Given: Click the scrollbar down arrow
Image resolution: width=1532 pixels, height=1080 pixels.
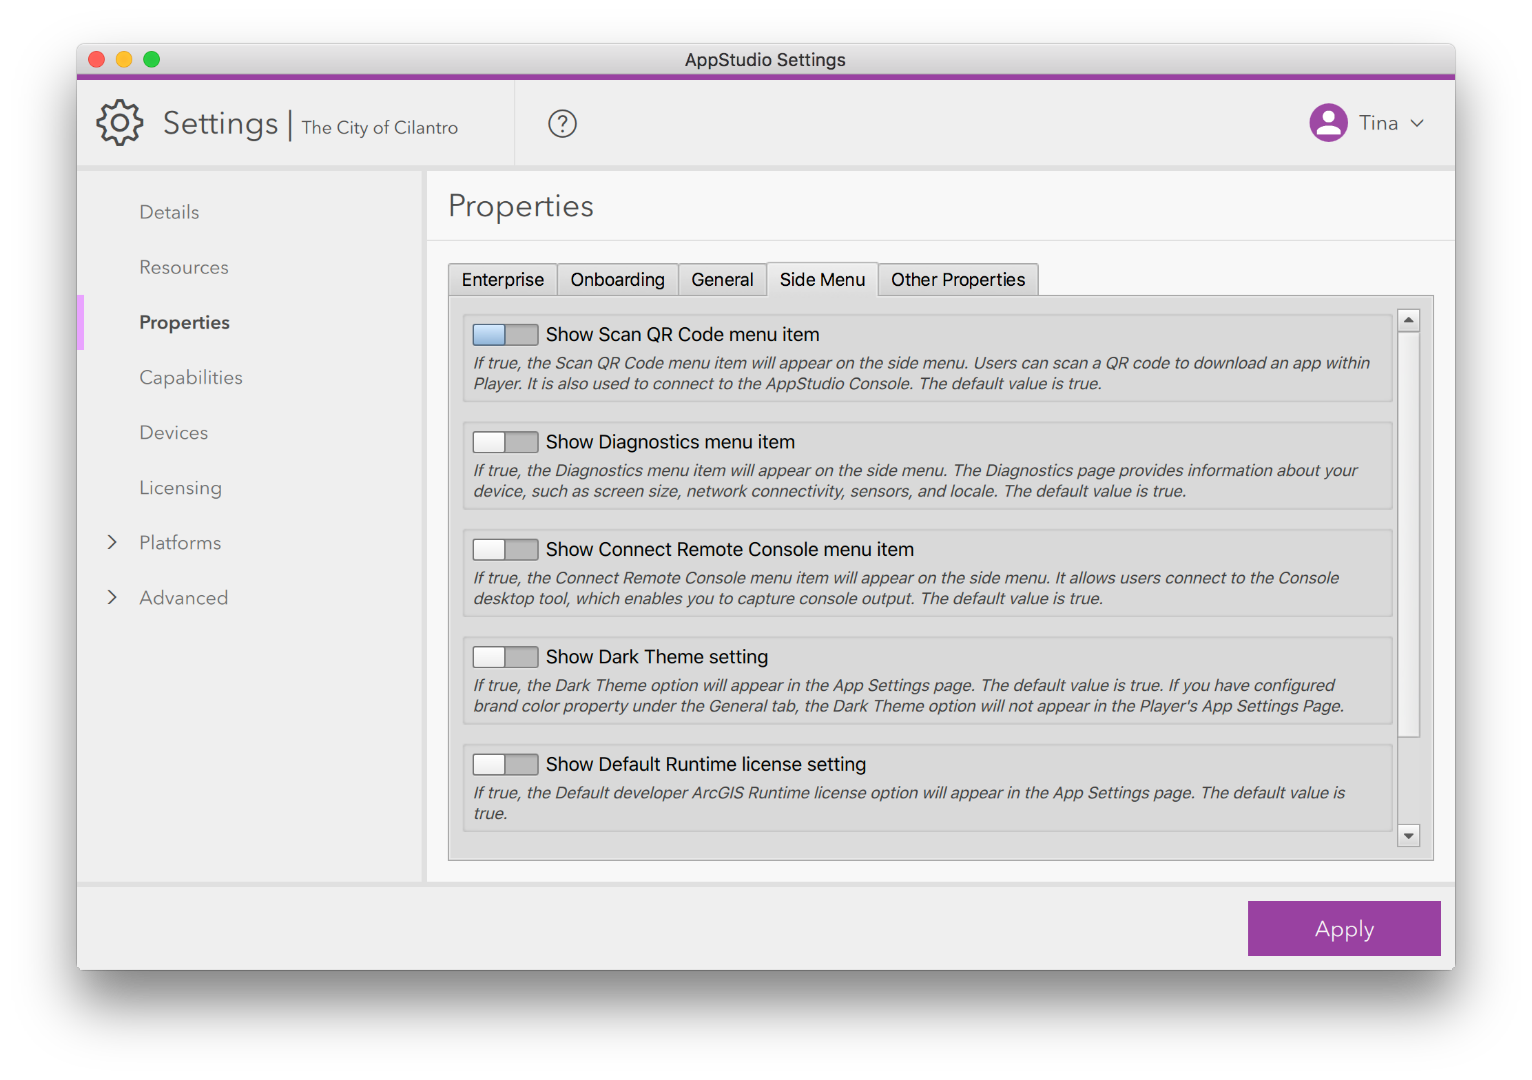Looking at the screenshot, I should (x=1409, y=836).
